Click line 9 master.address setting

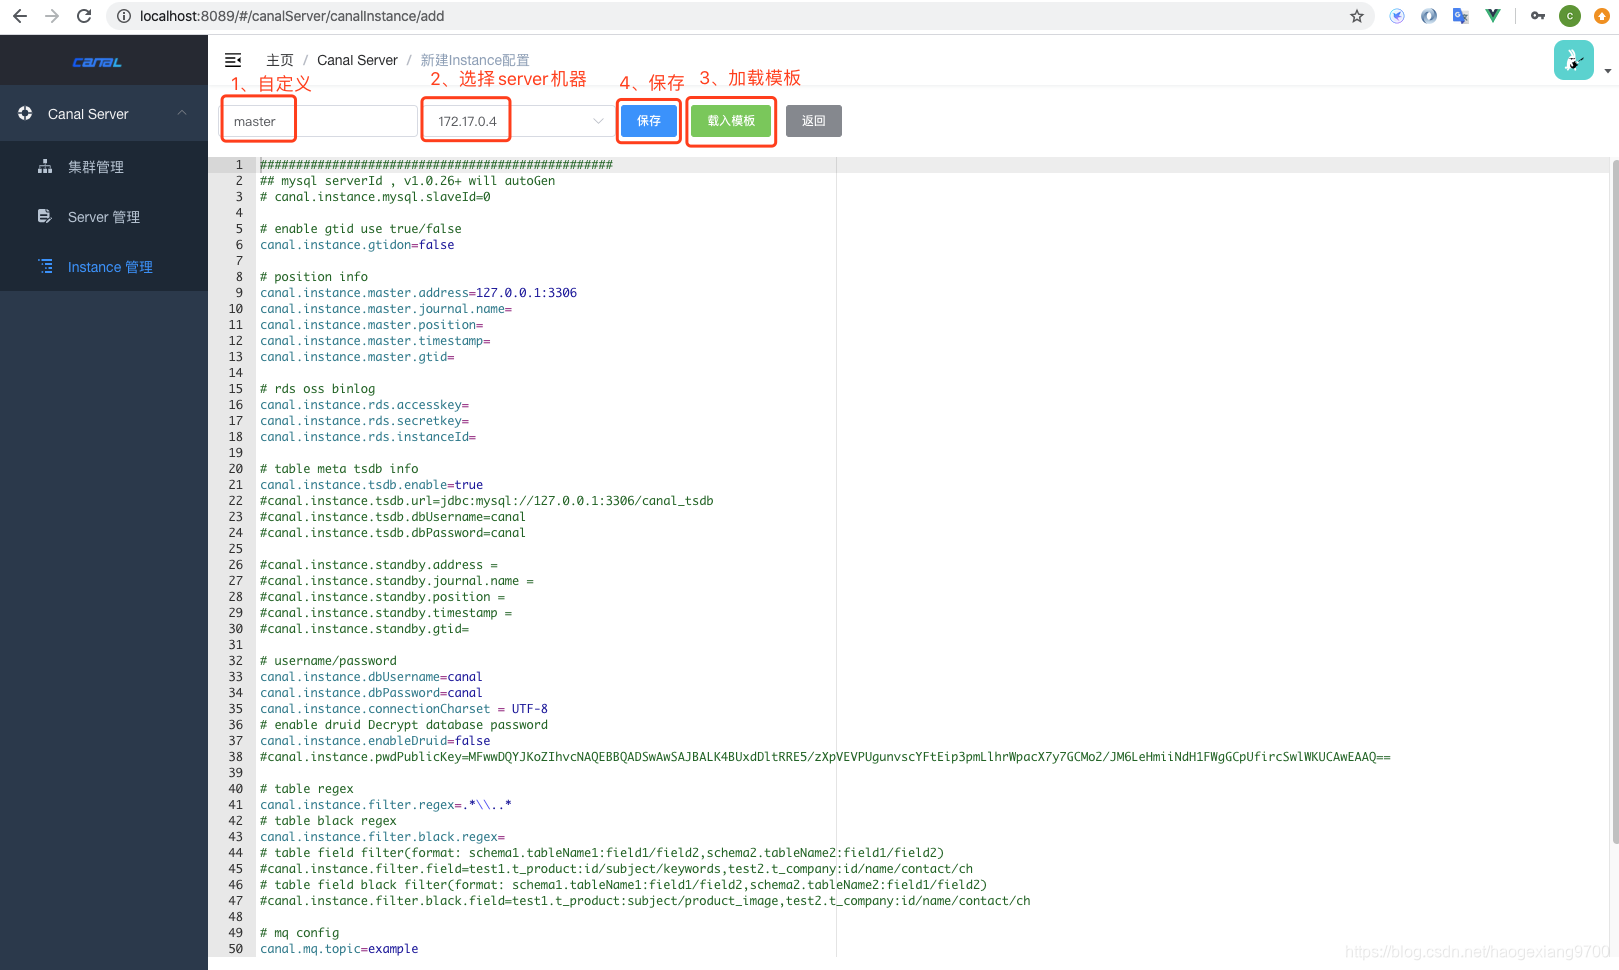[418, 293]
